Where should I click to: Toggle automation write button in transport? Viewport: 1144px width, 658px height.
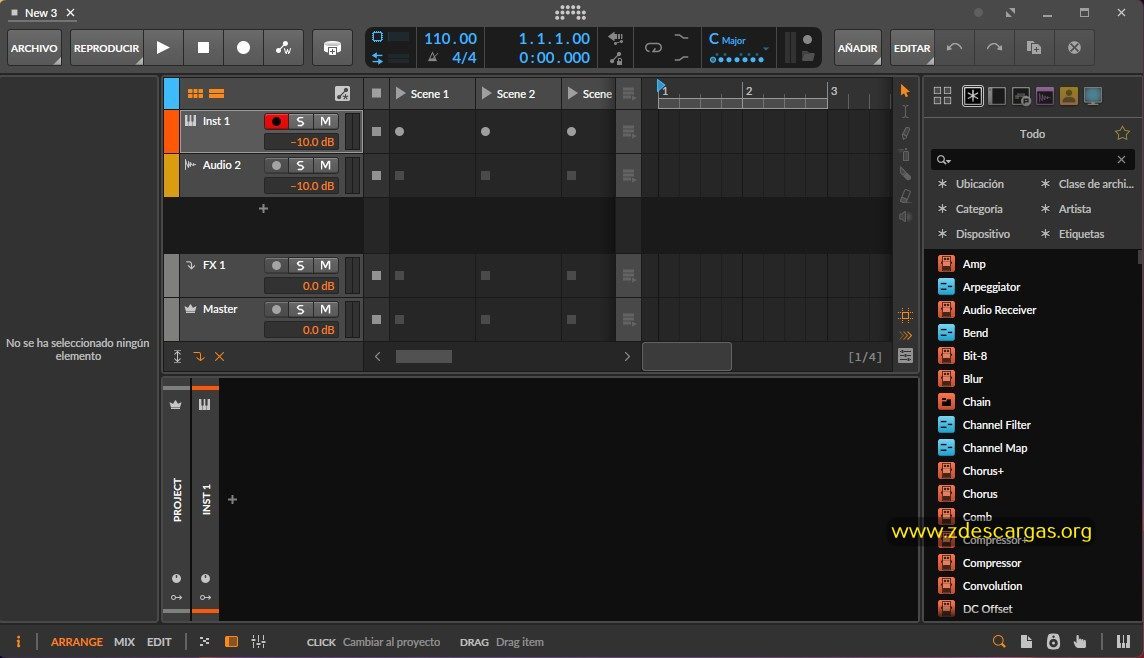[x=283, y=48]
